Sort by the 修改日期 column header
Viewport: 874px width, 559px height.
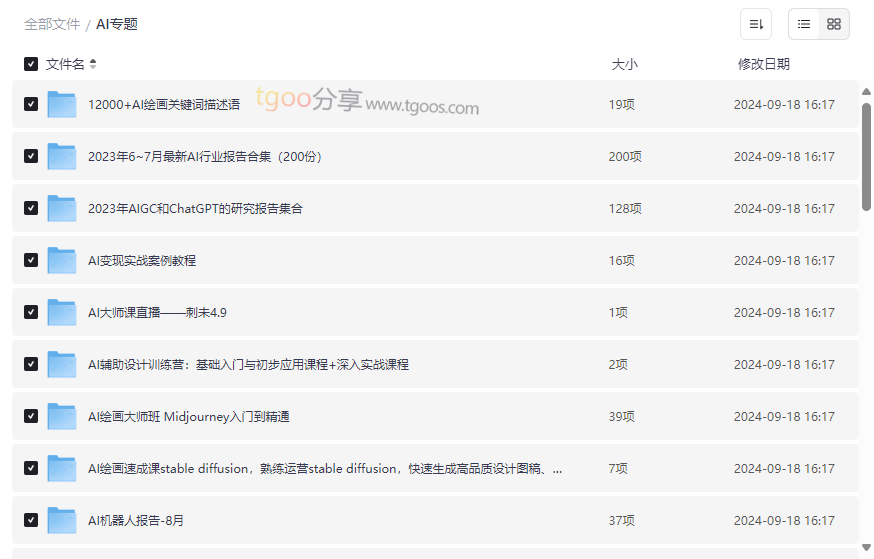tap(763, 64)
